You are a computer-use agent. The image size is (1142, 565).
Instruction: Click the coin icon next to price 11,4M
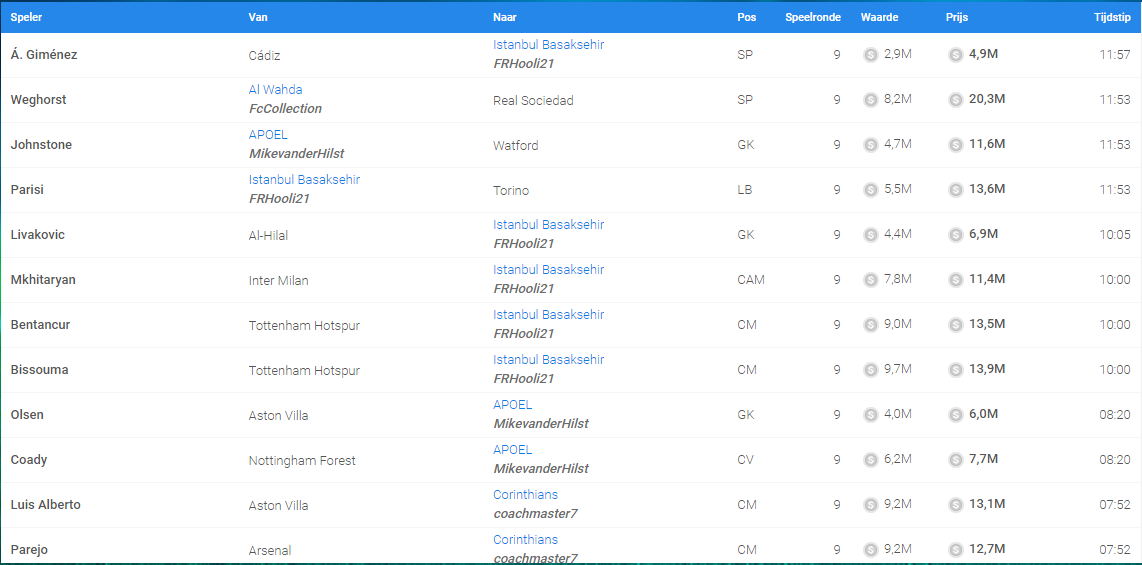coord(956,280)
